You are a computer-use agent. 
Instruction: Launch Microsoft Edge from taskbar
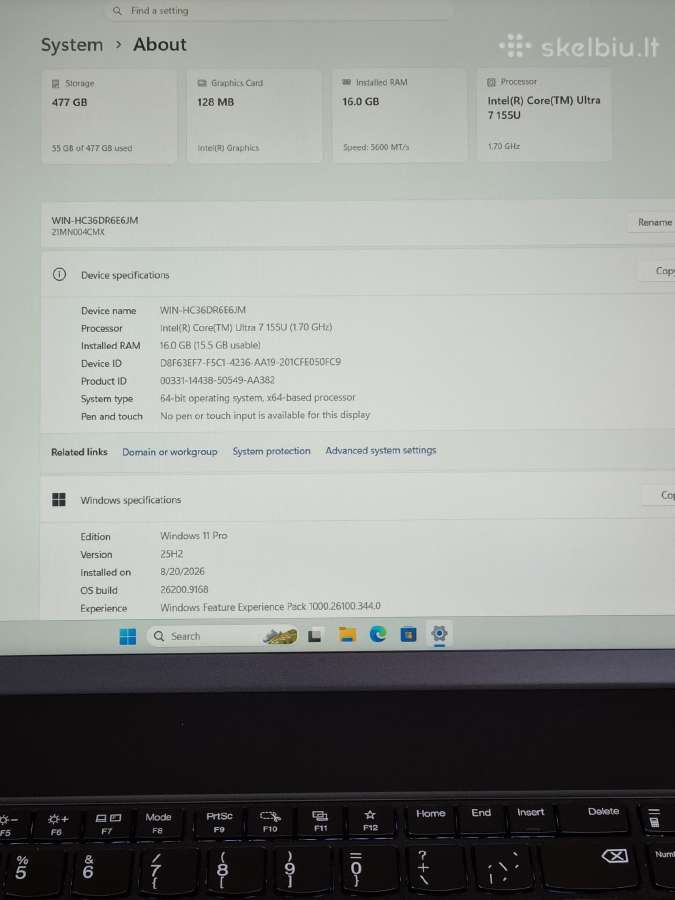pyautogui.click(x=378, y=634)
